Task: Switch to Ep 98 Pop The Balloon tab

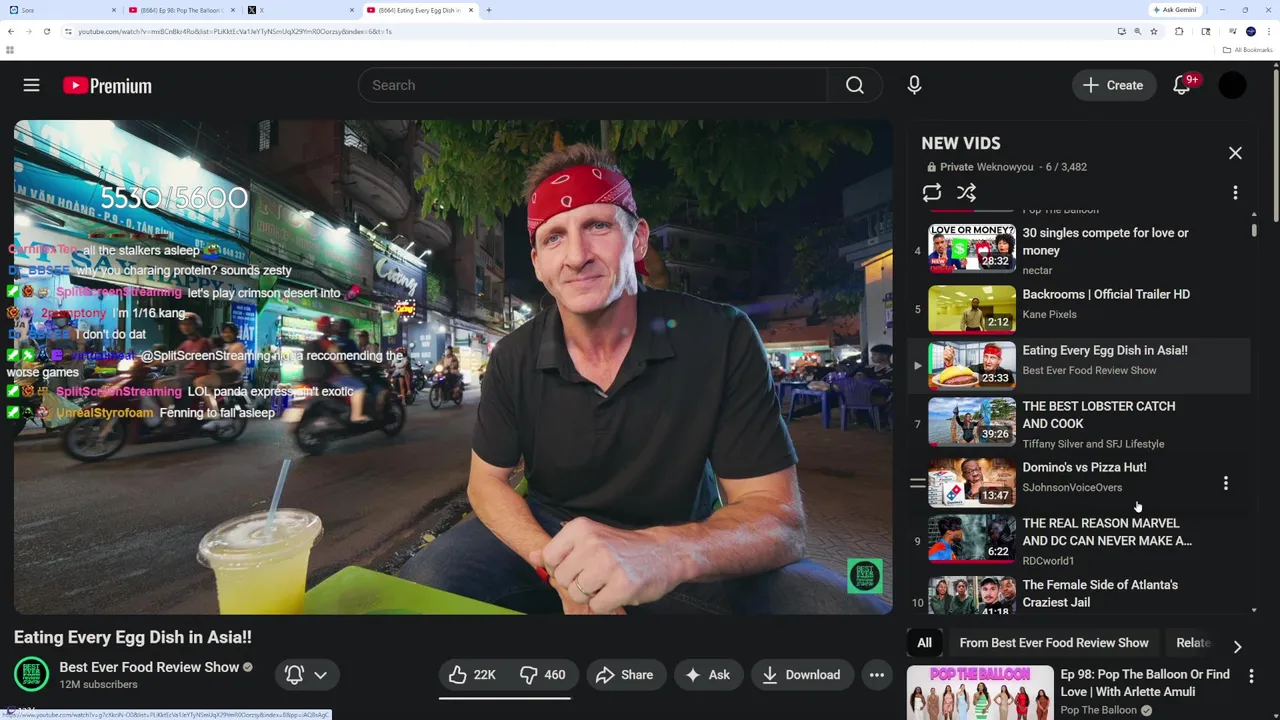Action: pos(180,10)
